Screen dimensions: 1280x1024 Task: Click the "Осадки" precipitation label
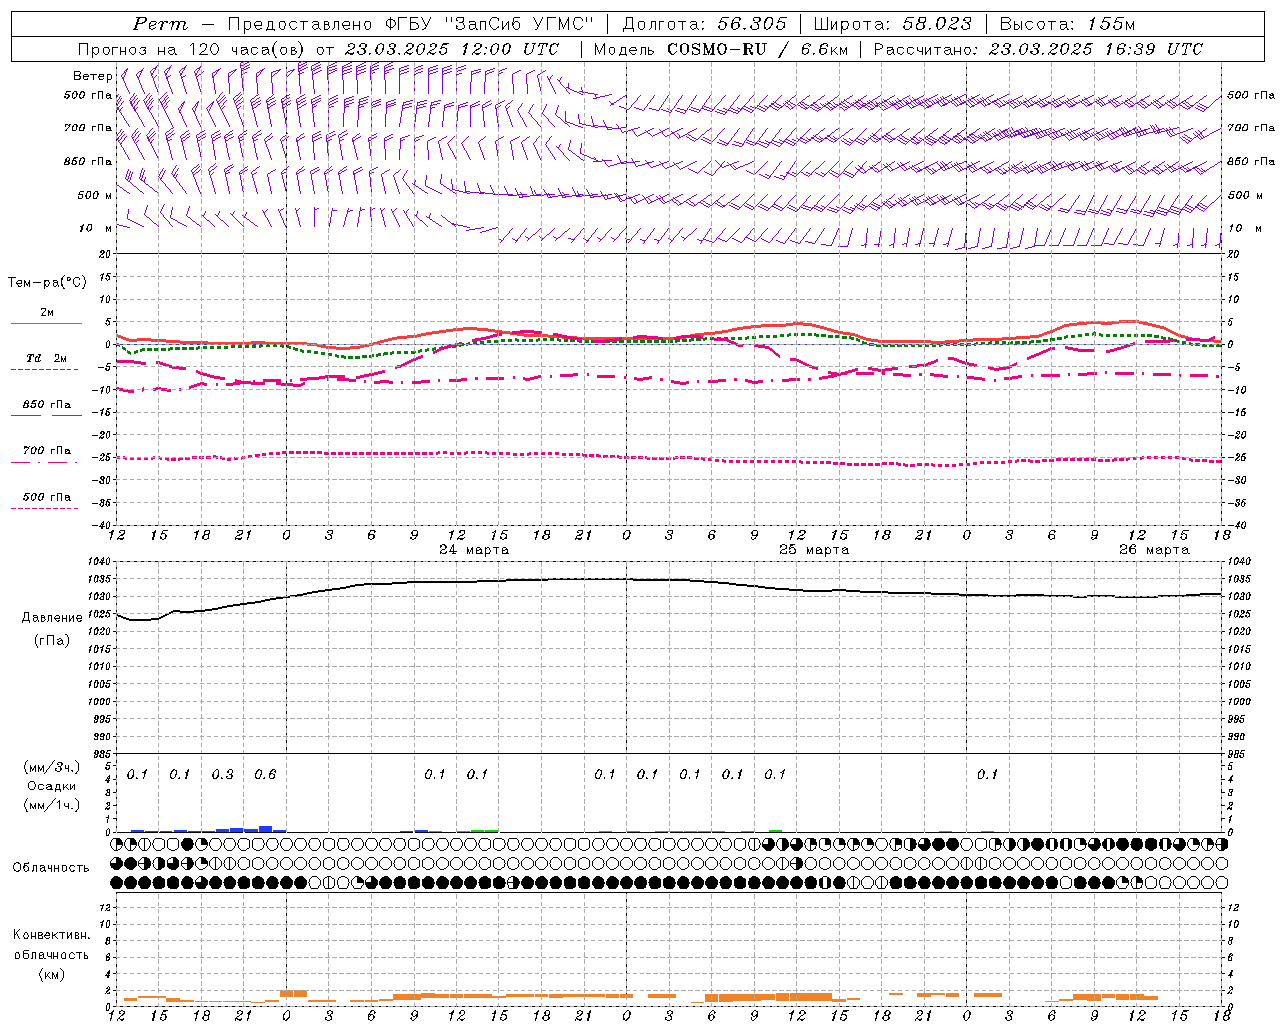[52, 787]
